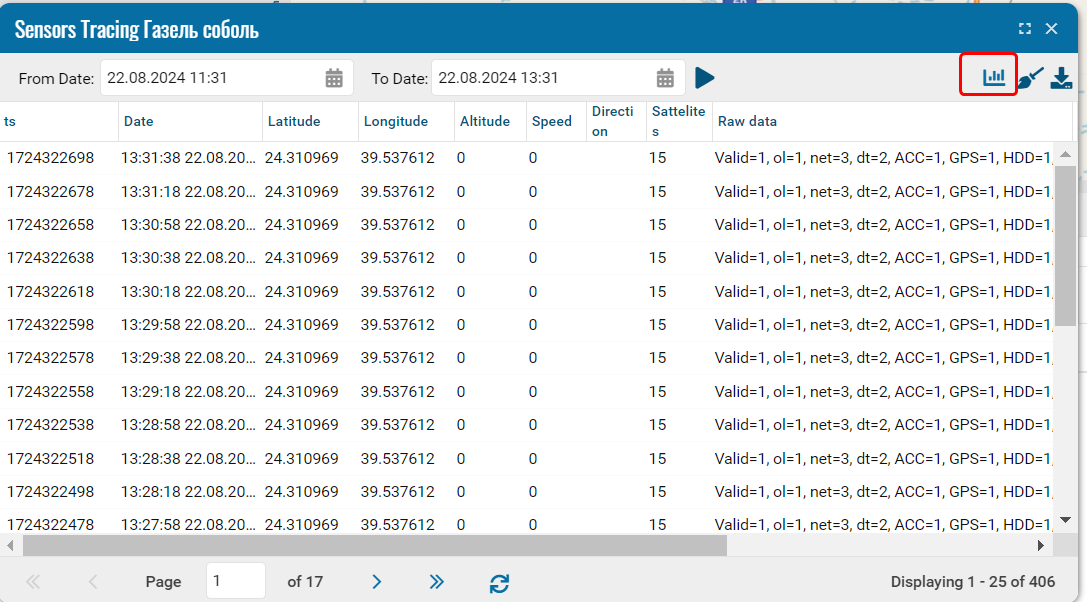Go to next page of results
Viewport: 1087px width, 602px height.
(377, 581)
